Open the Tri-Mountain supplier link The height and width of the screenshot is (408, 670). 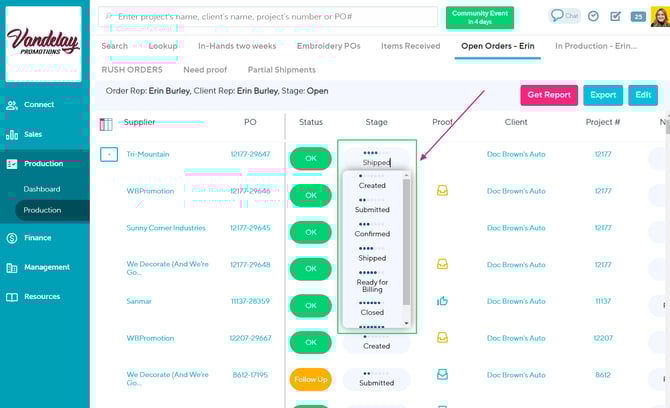(148, 154)
